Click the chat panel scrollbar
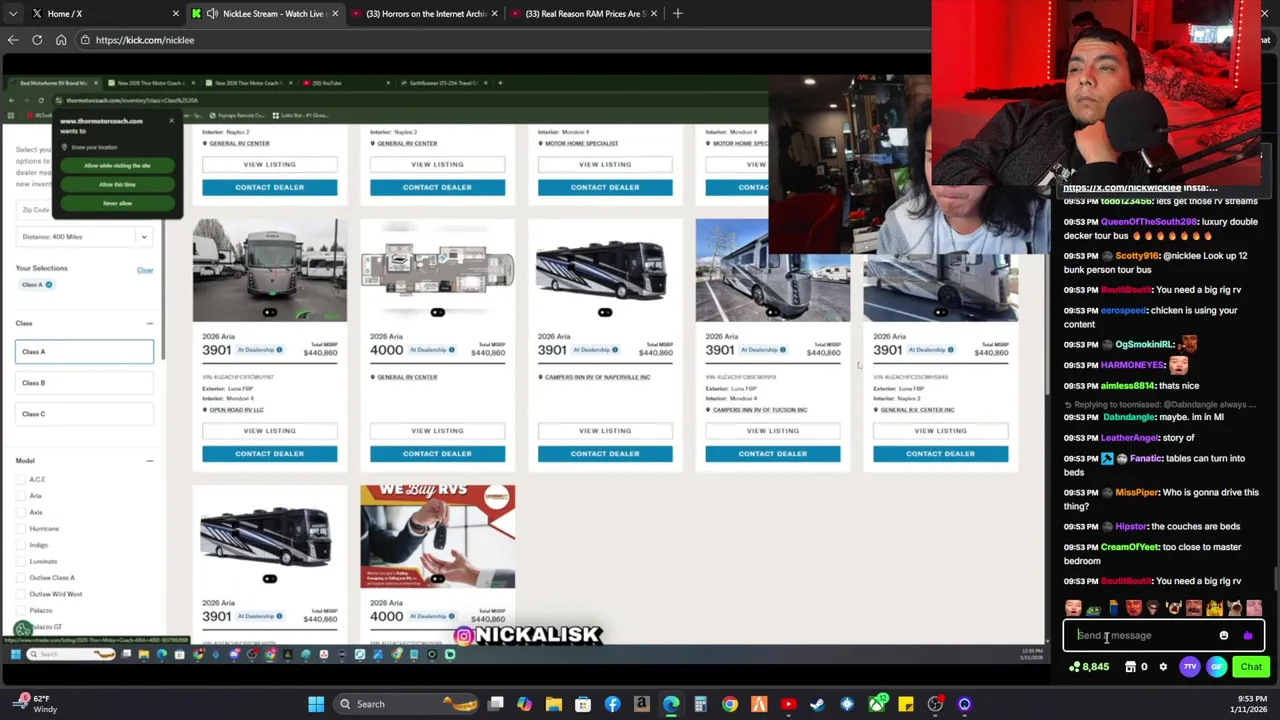The width and height of the screenshot is (1280, 720). [x=1274, y=577]
